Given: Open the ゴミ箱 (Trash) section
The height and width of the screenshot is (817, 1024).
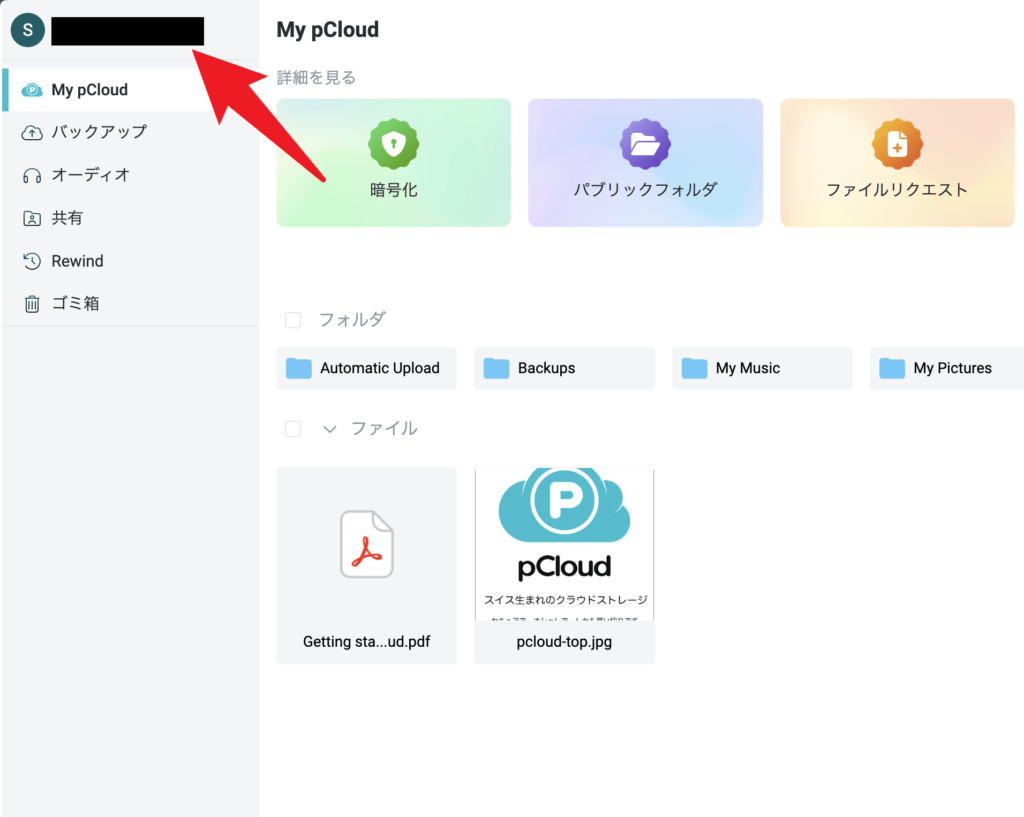Looking at the screenshot, I should coord(74,303).
